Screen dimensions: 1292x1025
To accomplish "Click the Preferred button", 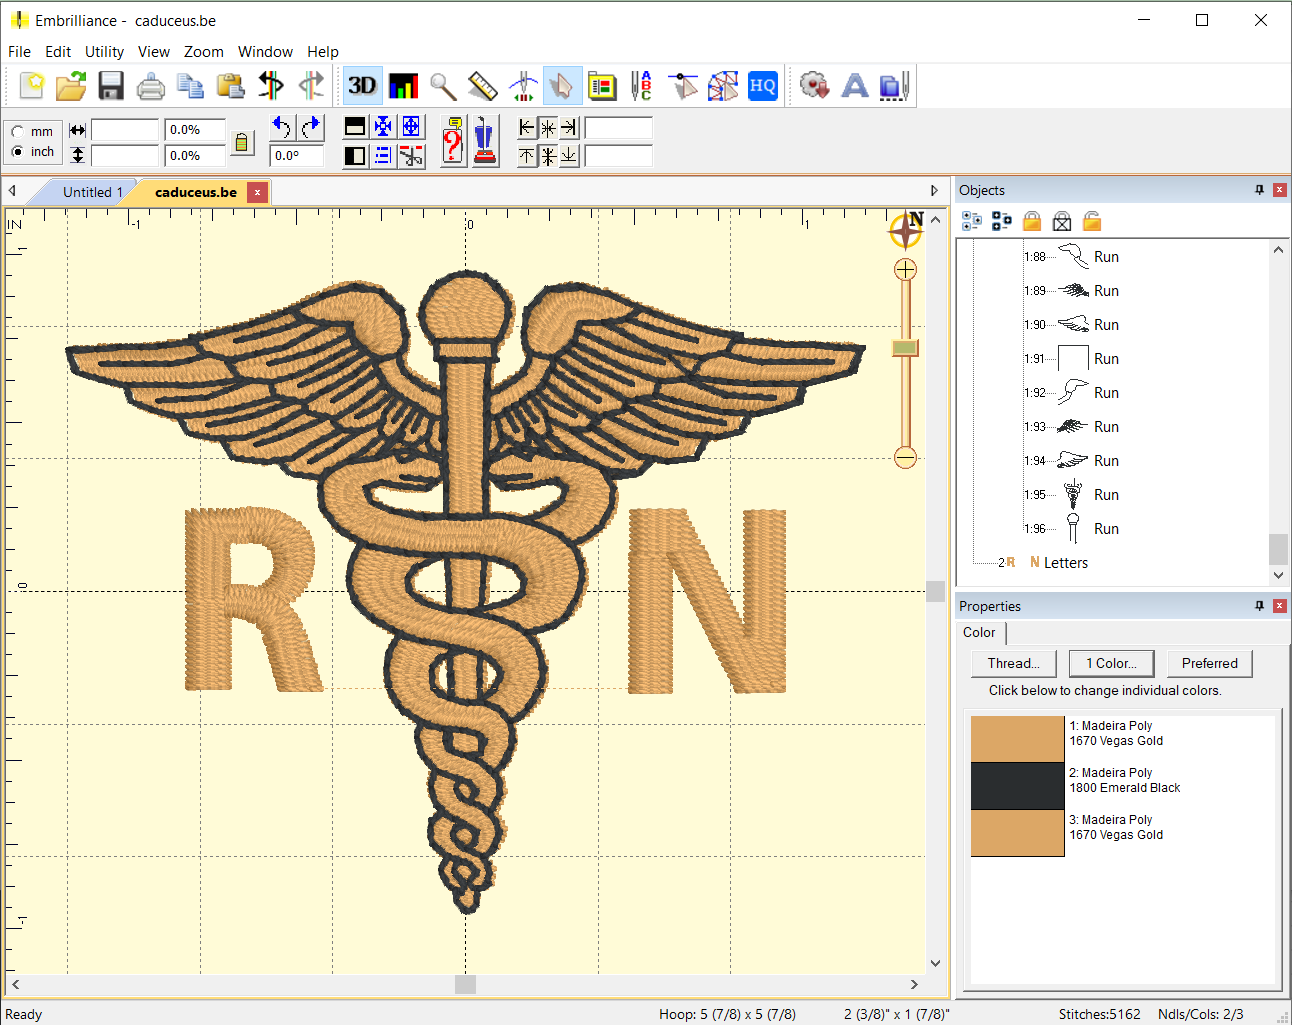I will (1209, 663).
